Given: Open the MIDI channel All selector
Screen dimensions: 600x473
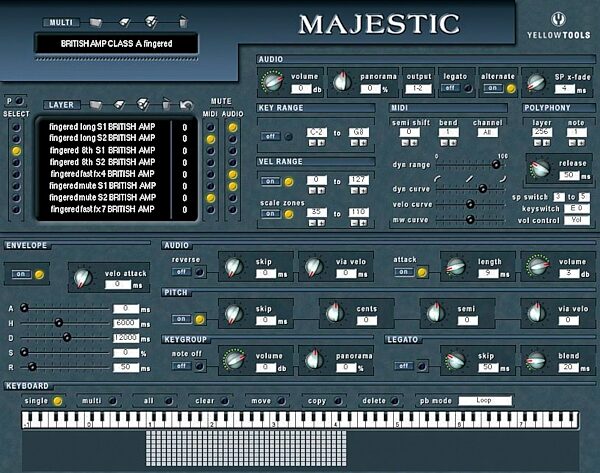Looking at the screenshot, I should click(488, 132).
